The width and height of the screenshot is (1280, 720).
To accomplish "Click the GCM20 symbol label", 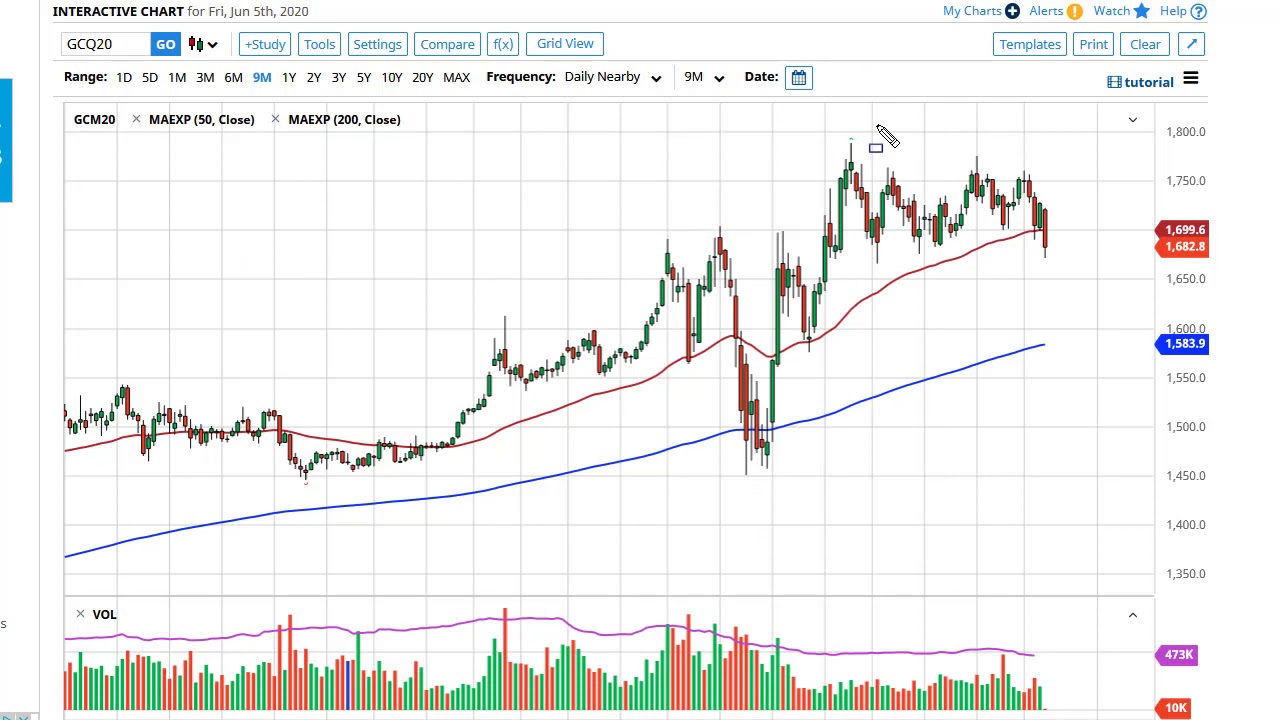I will (94, 119).
